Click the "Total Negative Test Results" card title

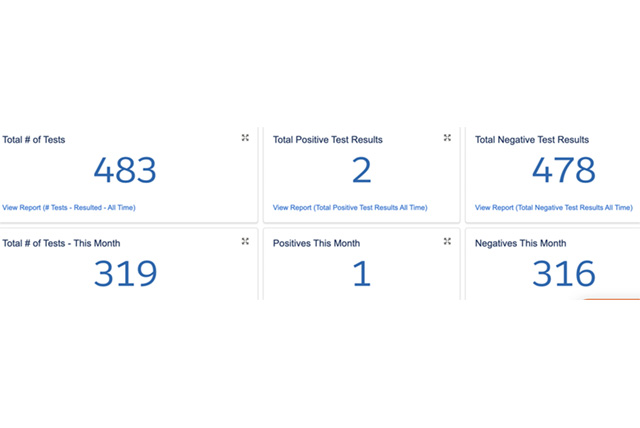532,140
